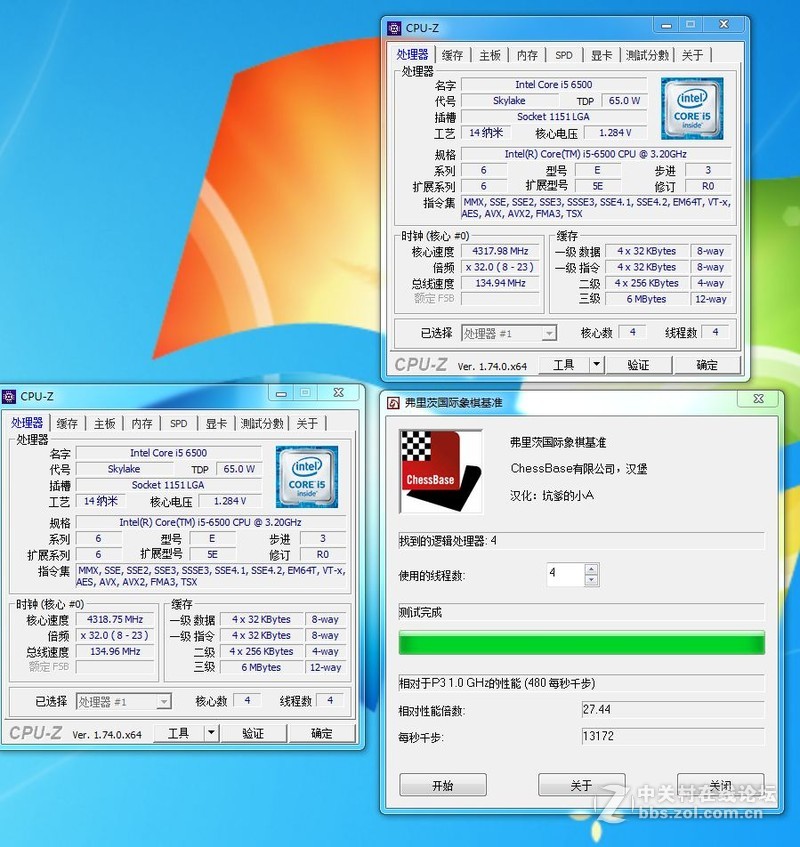The height and width of the screenshot is (847, 800).
Task: Open 关于 tab in upper CPU-Z window
Action: (692, 55)
